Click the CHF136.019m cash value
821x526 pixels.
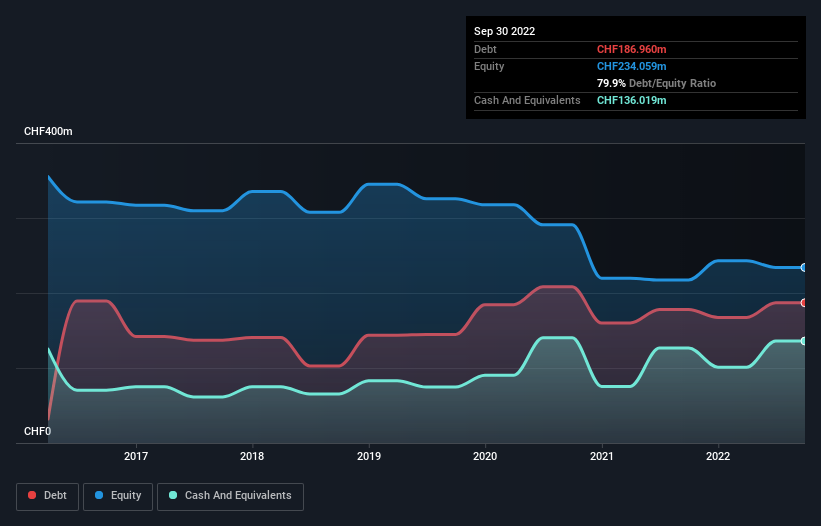[x=631, y=100]
